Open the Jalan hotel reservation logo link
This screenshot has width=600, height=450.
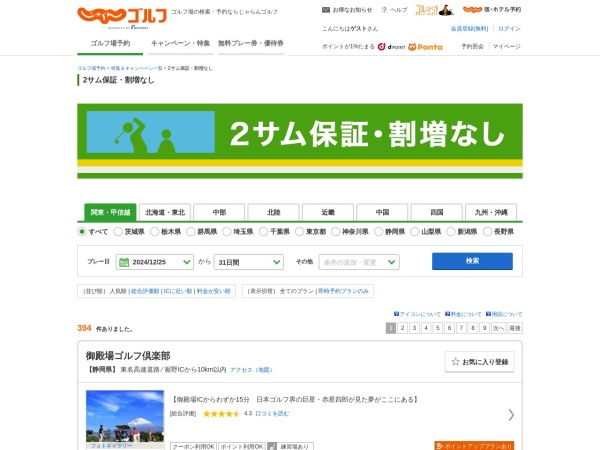492,10
